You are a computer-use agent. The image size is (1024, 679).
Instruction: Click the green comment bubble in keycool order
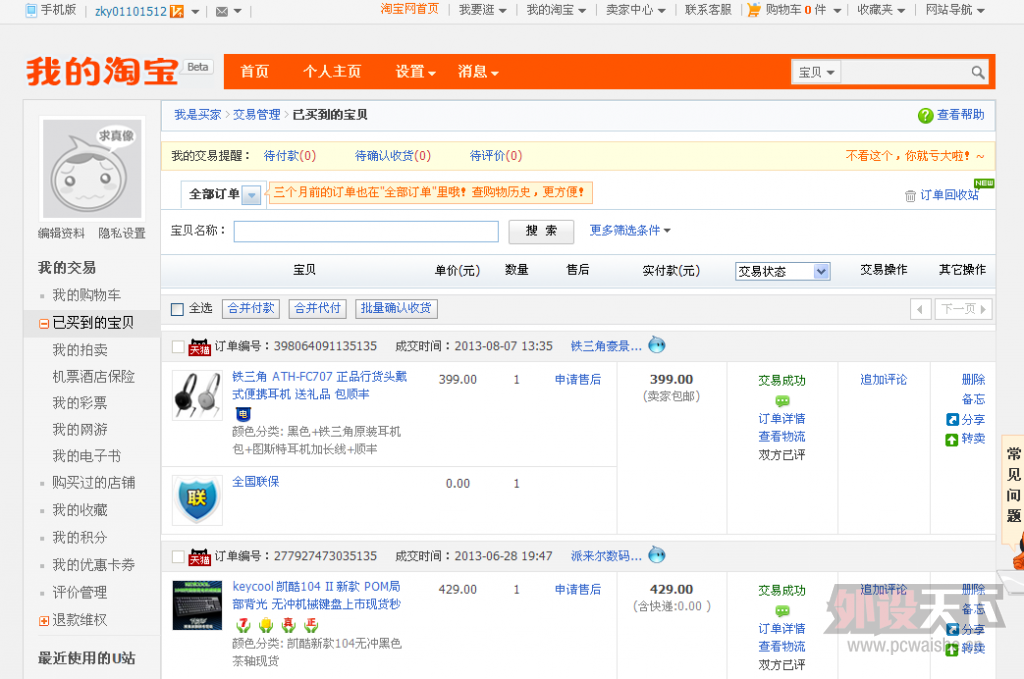coord(782,610)
